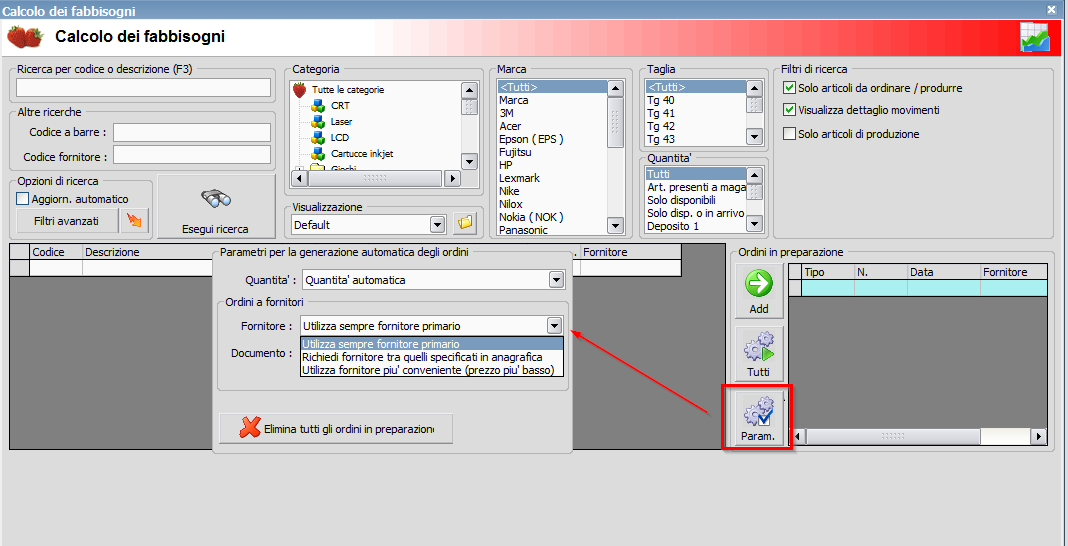Open Quantita' automatica dropdown

click(x=556, y=279)
